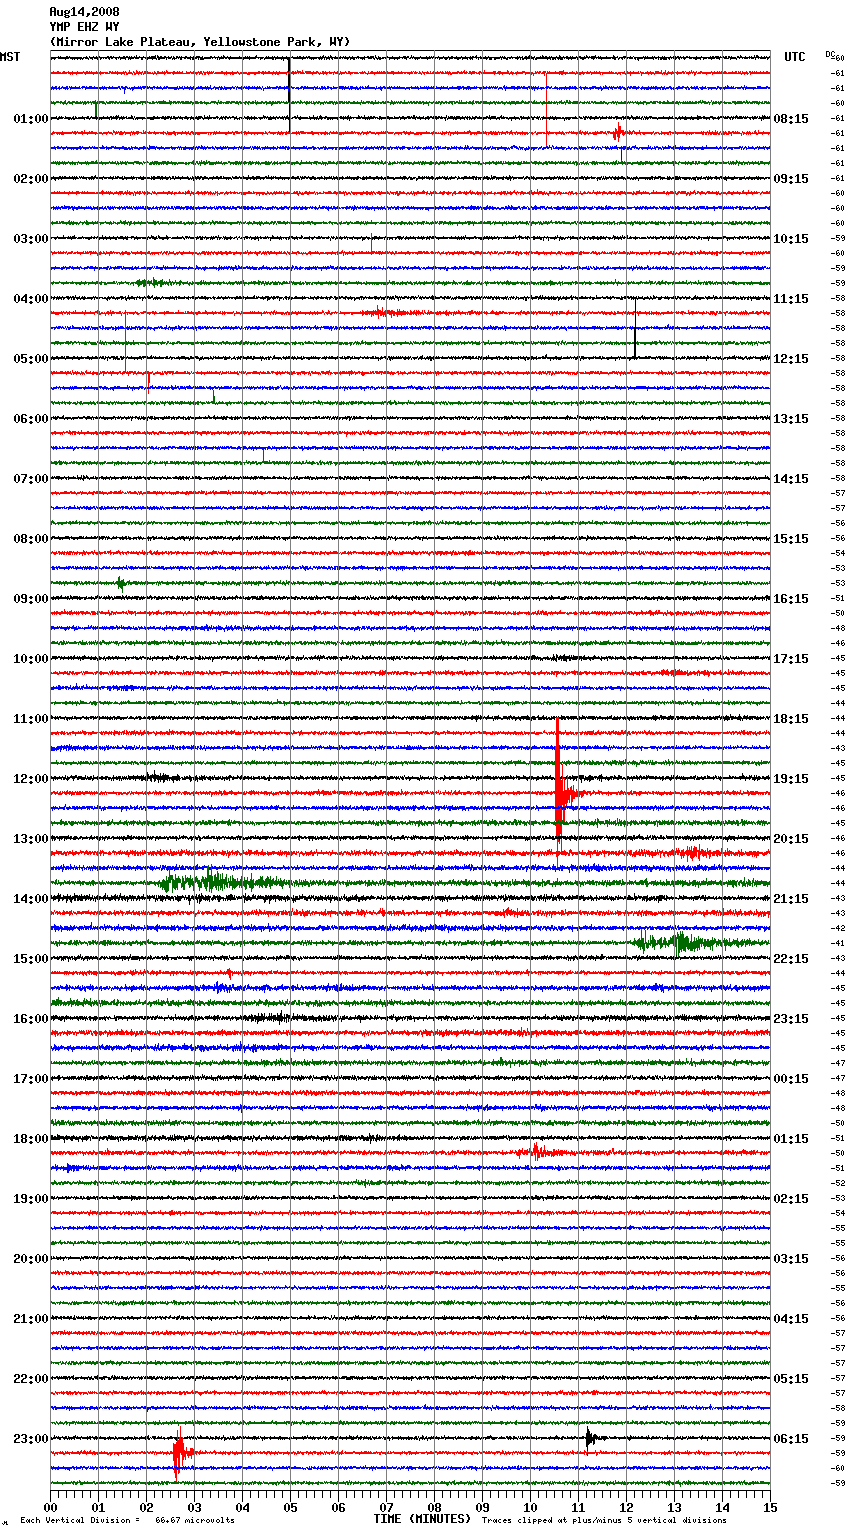Select the 13:00 MST time label
The width and height of the screenshot is (850, 1534).
pyautogui.click(x=31, y=838)
